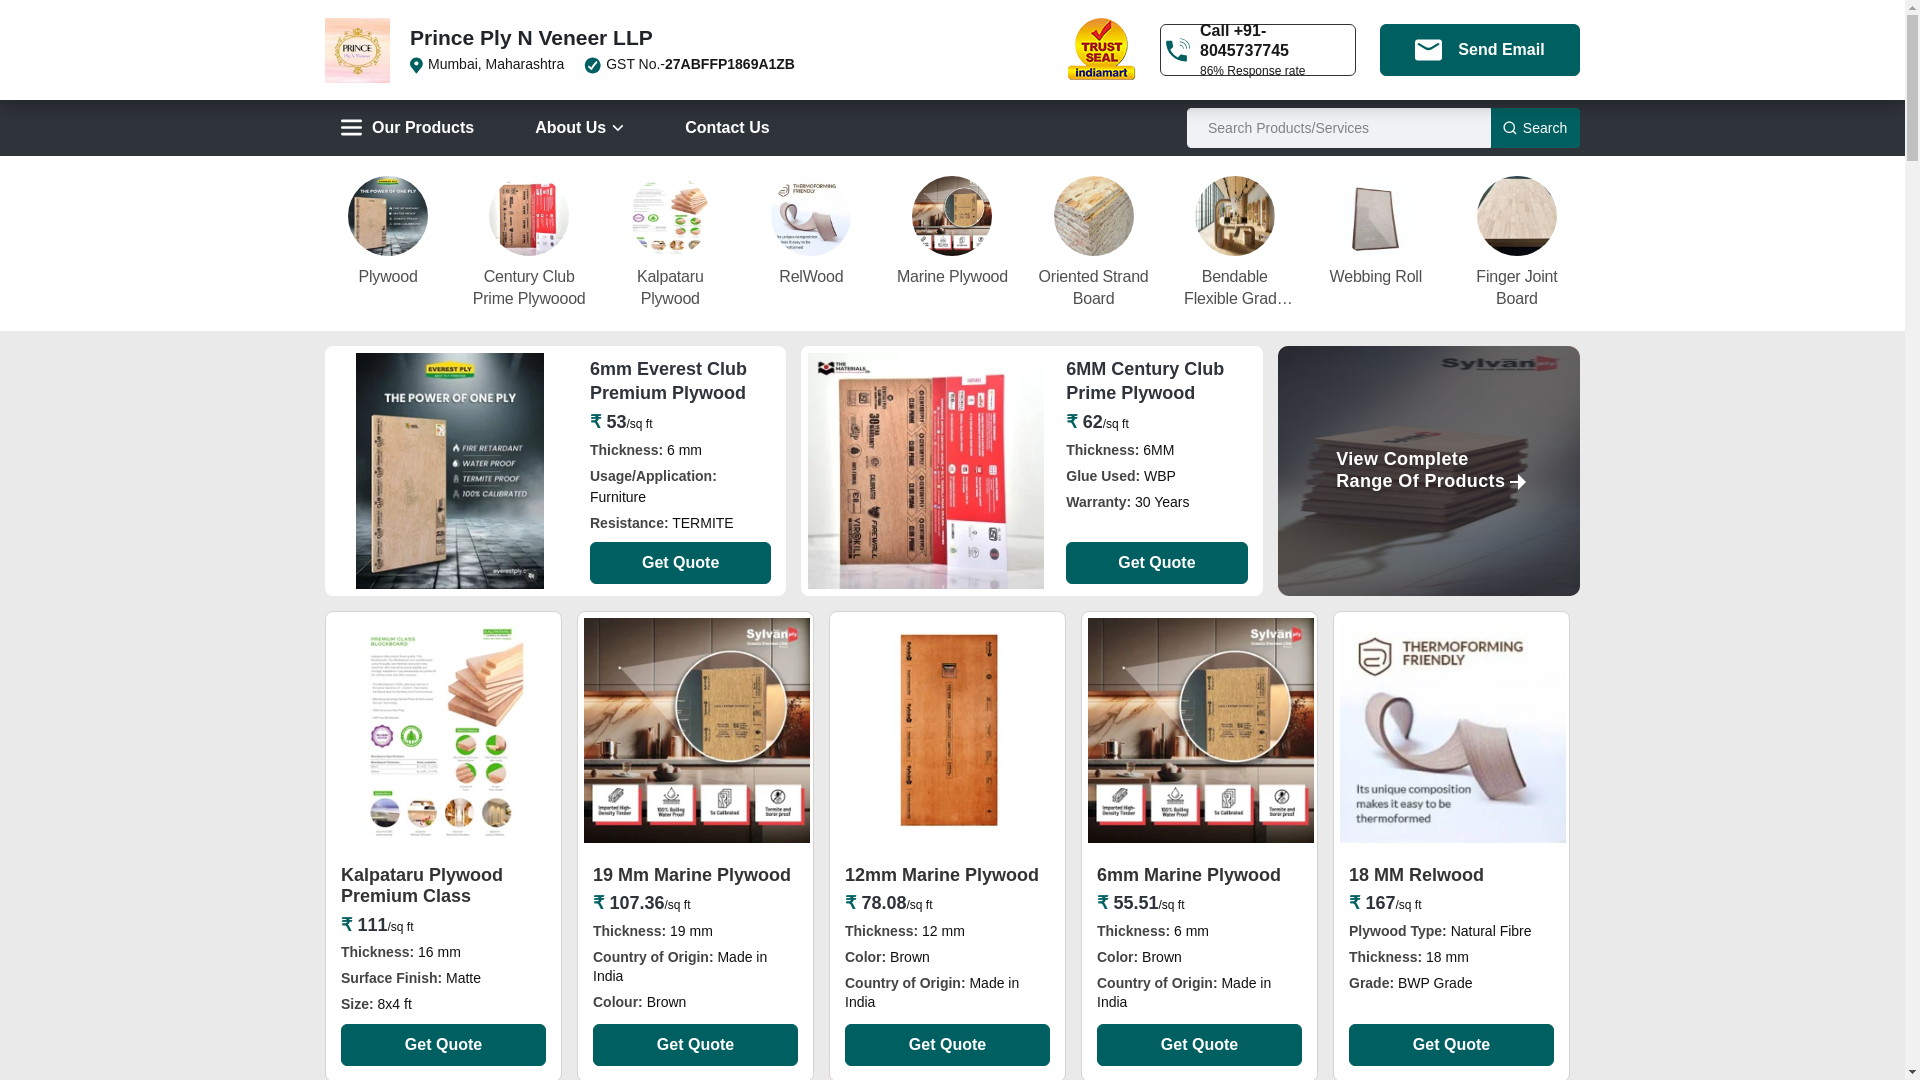Go to the Contact Us page
The height and width of the screenshot is (1080, 1920).
click(x=727, y=128)
